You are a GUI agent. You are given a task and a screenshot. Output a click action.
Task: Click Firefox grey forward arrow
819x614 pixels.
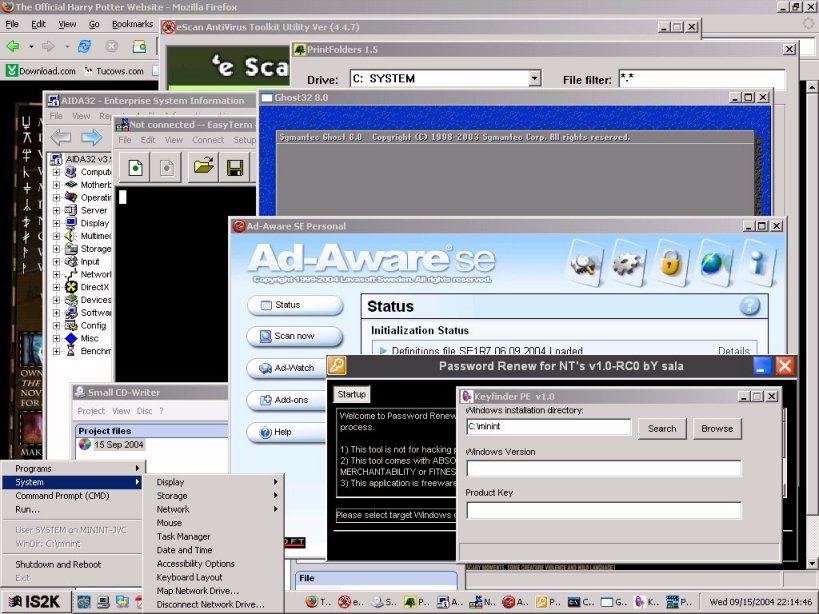[x=48, y=46]
